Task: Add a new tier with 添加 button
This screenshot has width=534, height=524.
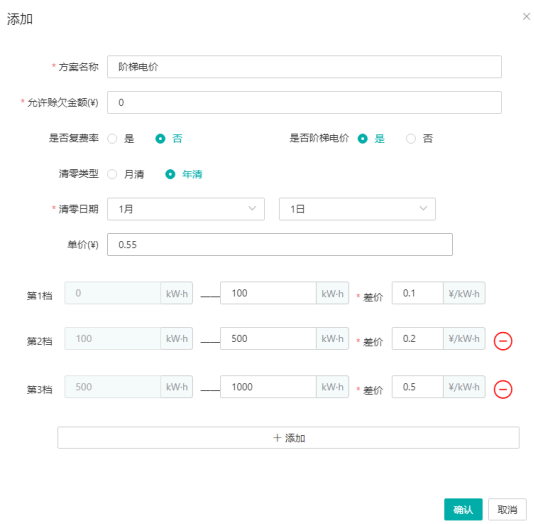Action: [x=288, y=438]
